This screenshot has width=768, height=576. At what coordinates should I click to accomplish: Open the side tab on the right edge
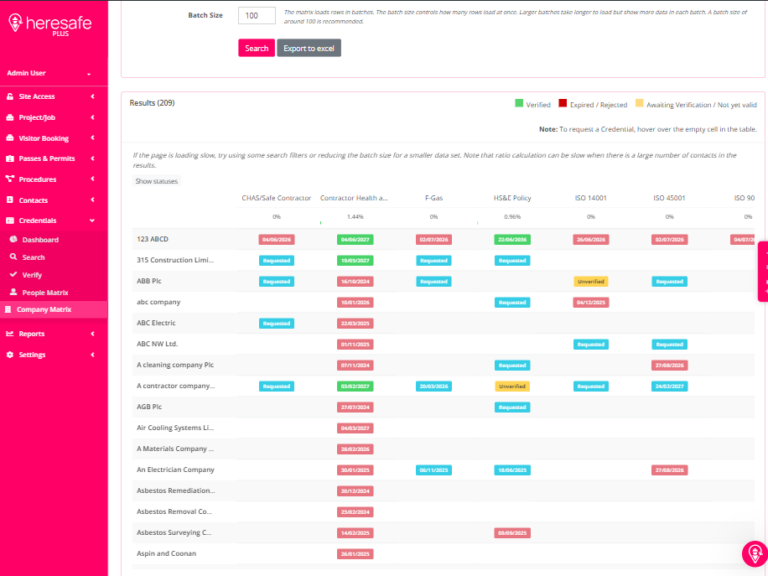point(763,271)
